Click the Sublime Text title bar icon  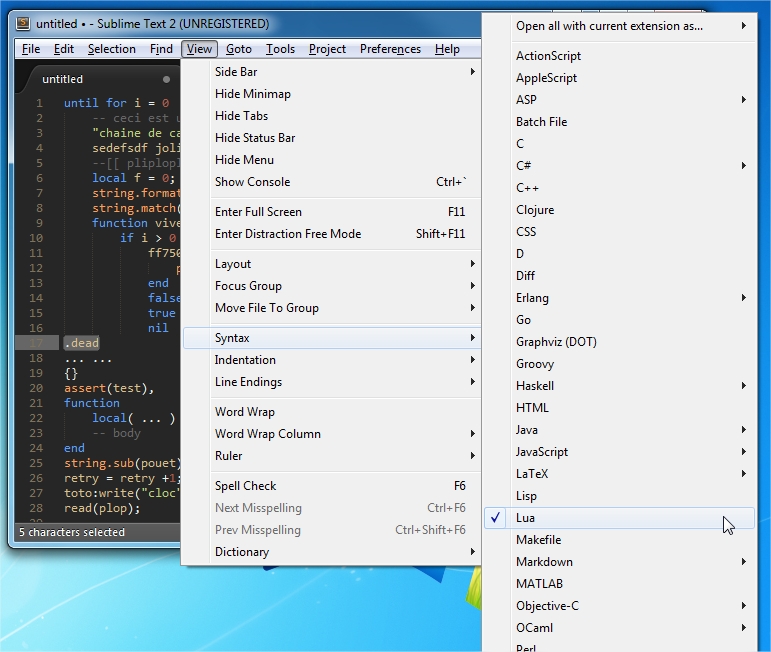(x=23, y=24)
